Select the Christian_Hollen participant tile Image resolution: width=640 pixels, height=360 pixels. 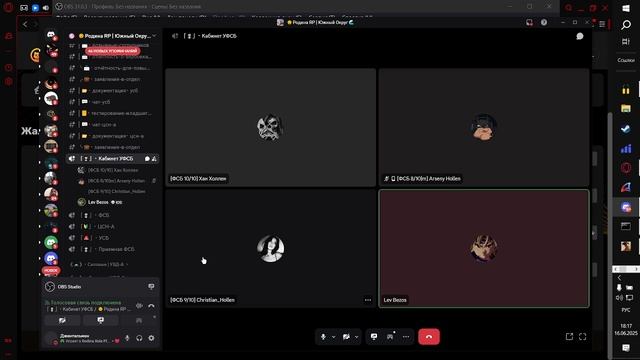(x=271, y=248)
